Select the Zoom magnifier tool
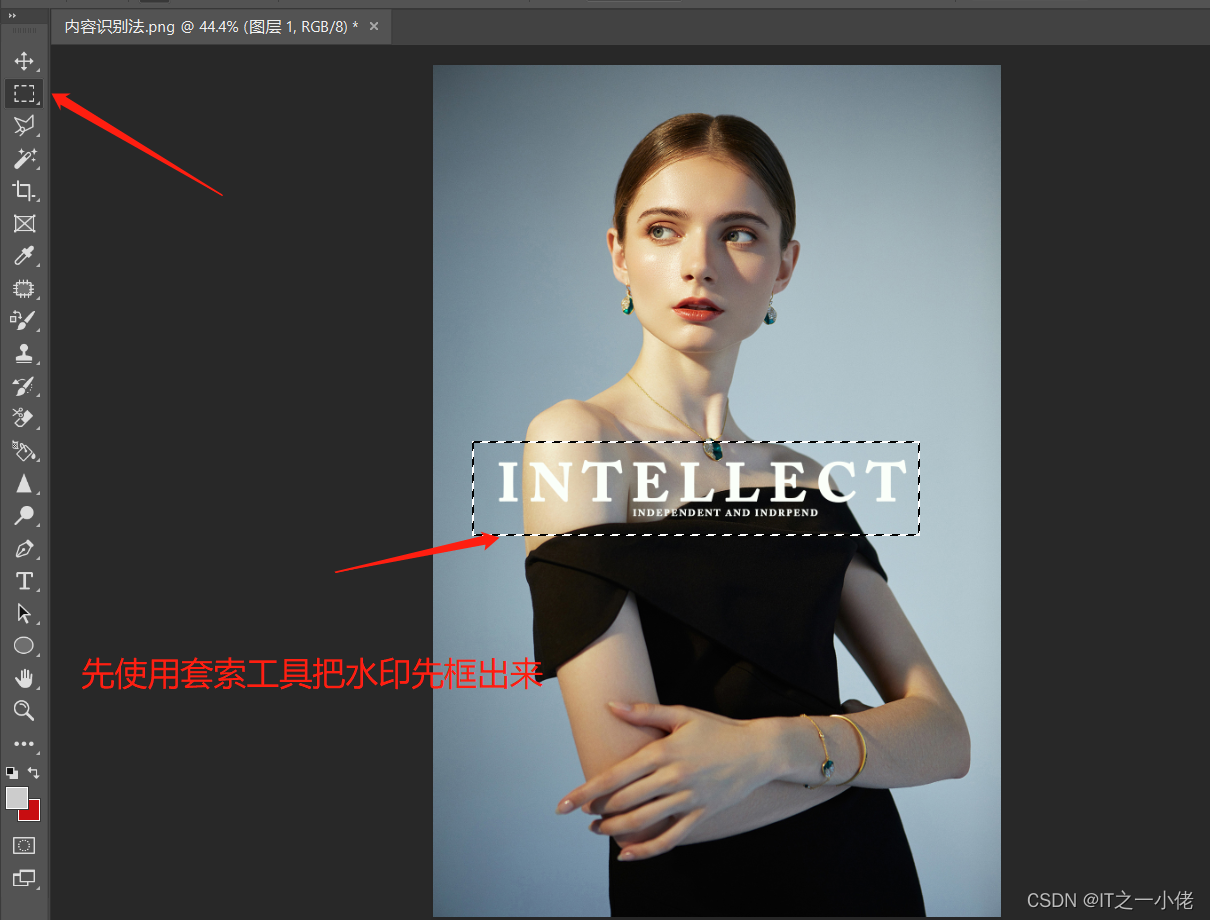The width and height of the screenshot is (1210, 920). click(x=24, y=711)
